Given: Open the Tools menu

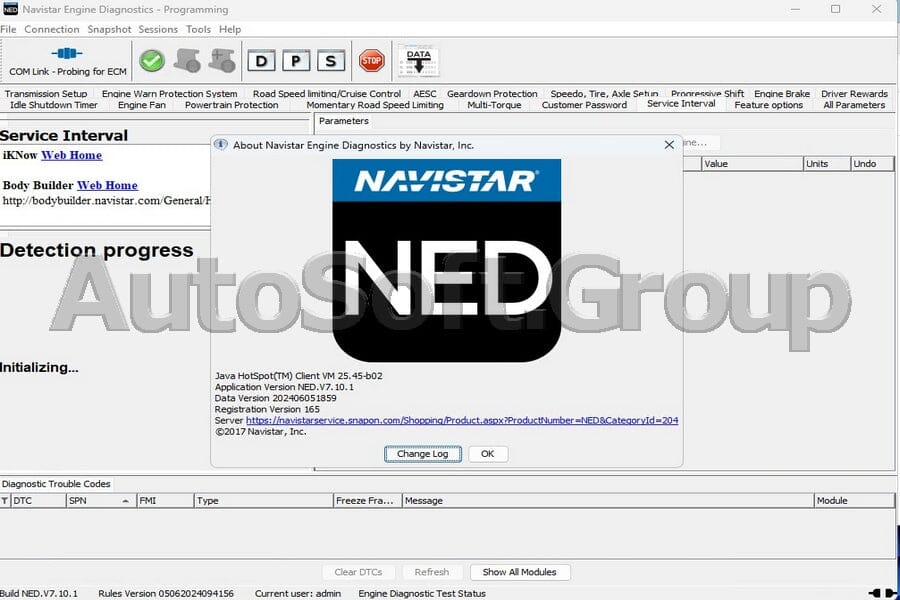Looking at the screenshot, I should pyautogui.click(x=197, y=29).
